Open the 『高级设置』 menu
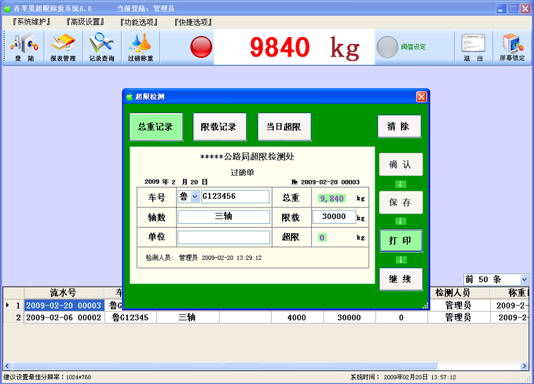 tap(85, 22)
